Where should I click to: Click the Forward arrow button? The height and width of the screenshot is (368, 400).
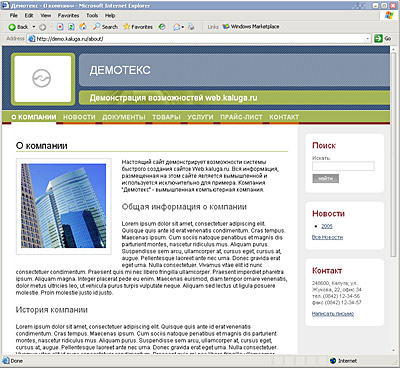43,27
